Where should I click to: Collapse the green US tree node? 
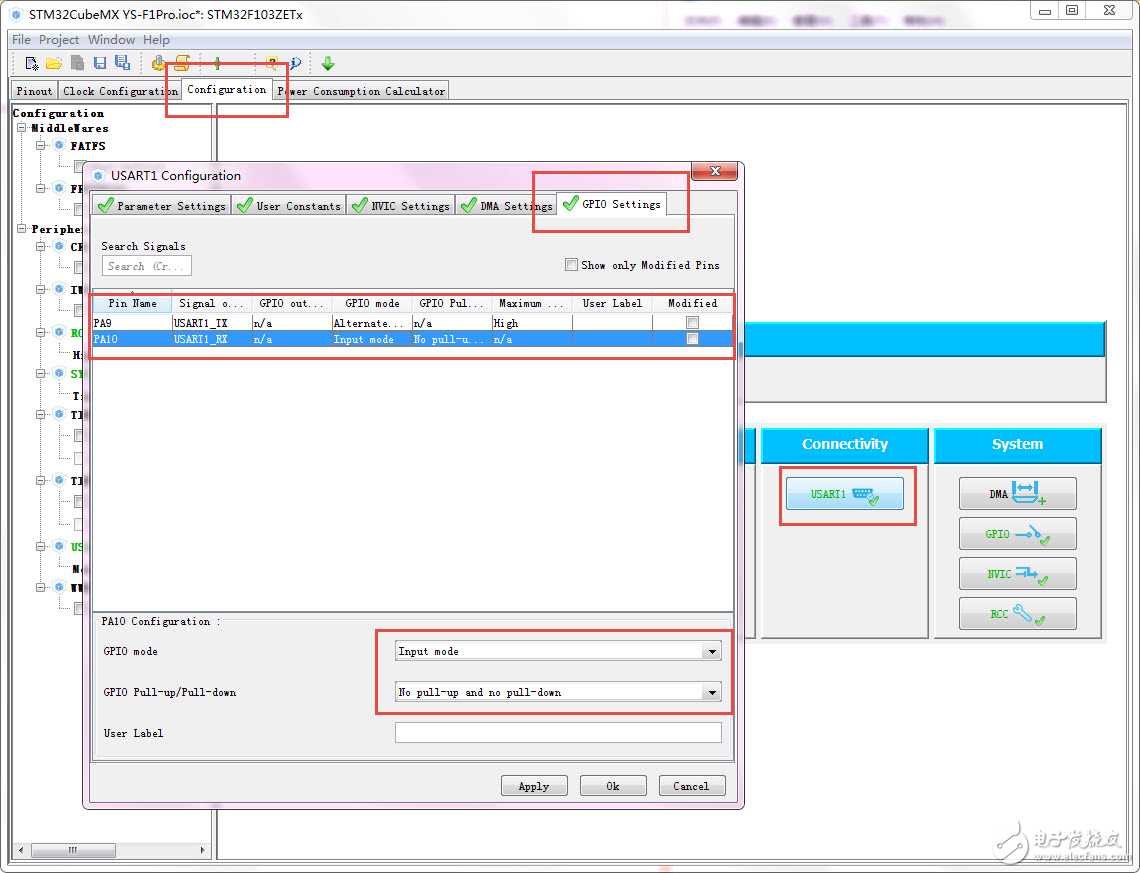click(41, 547)
